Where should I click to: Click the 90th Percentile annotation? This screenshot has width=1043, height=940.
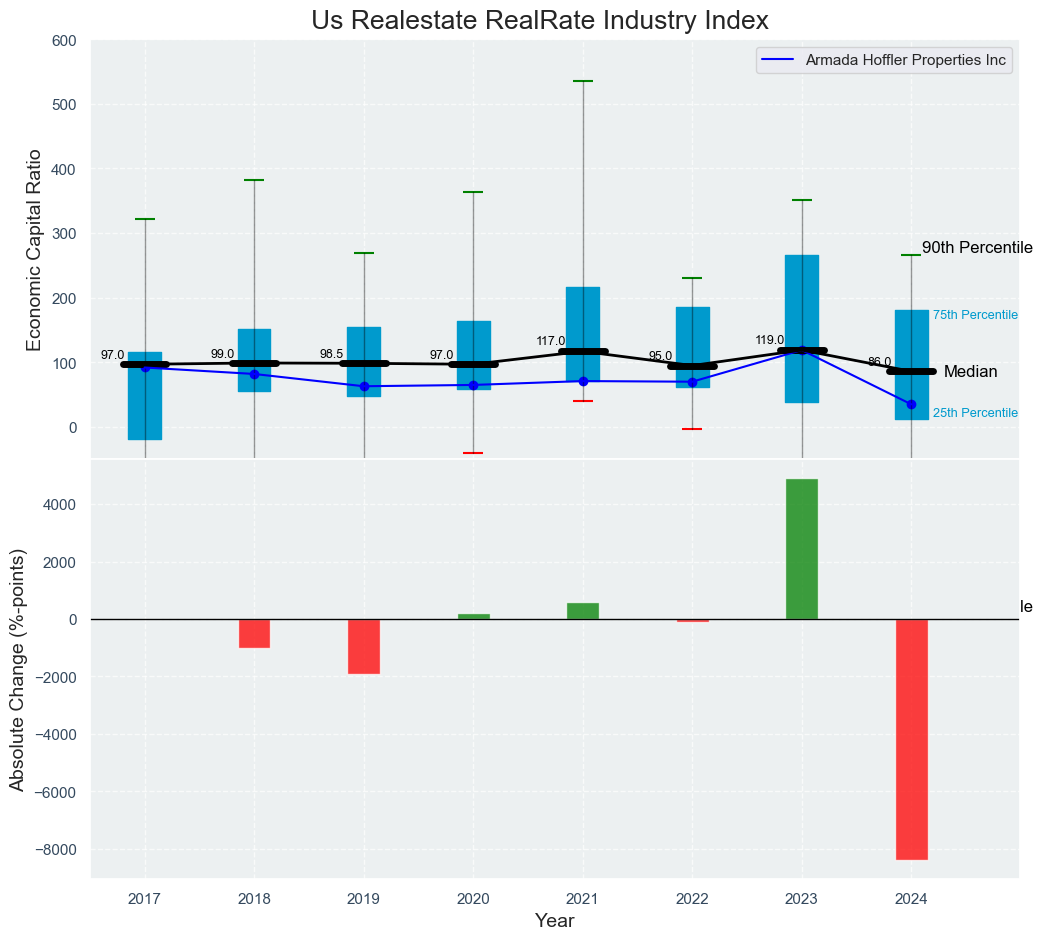[976, 248]
